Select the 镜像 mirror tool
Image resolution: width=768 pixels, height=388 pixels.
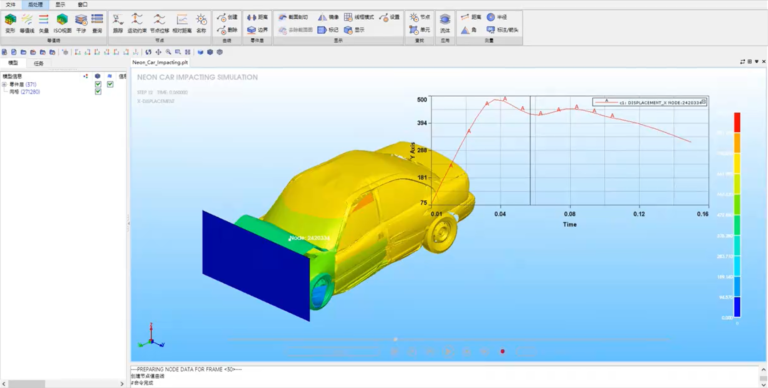(329, 17)
